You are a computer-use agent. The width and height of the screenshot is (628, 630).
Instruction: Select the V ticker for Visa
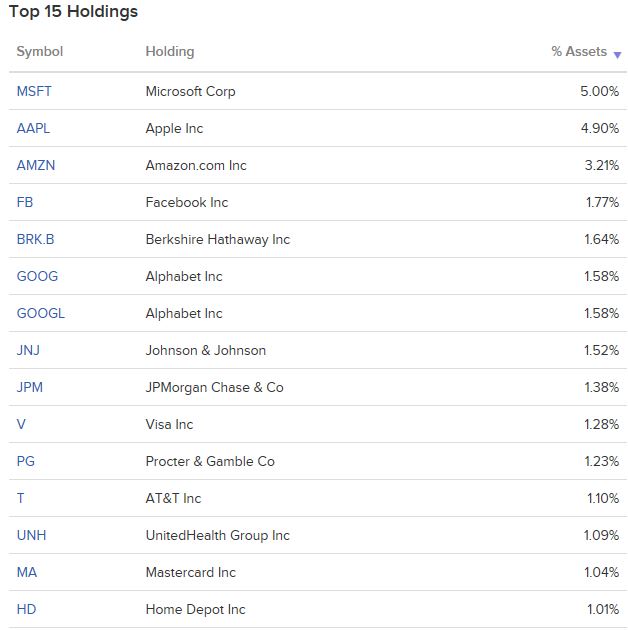coord(21,424)
